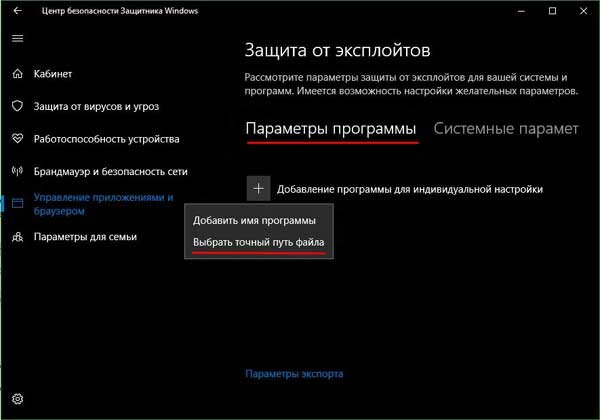Open the hamburger navigation menu
Viewport: 600px width, 420px height.
tap(18, 38)
